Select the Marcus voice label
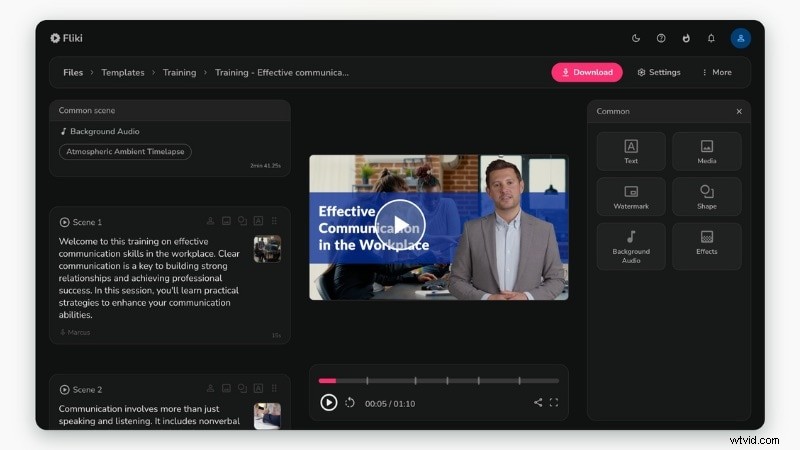800x450 pixels. click(x=75, y=332)
